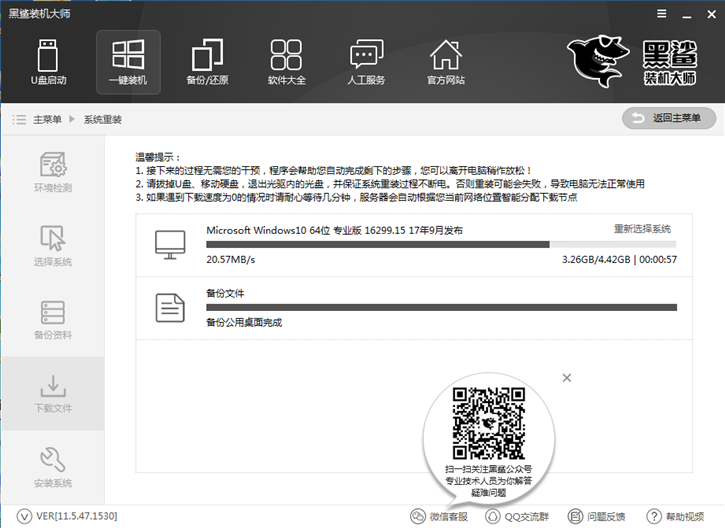Image resolution: width=725 pixels, height=528 pixels.
Task: Close the QR code popup
Action: click(566, 378)
